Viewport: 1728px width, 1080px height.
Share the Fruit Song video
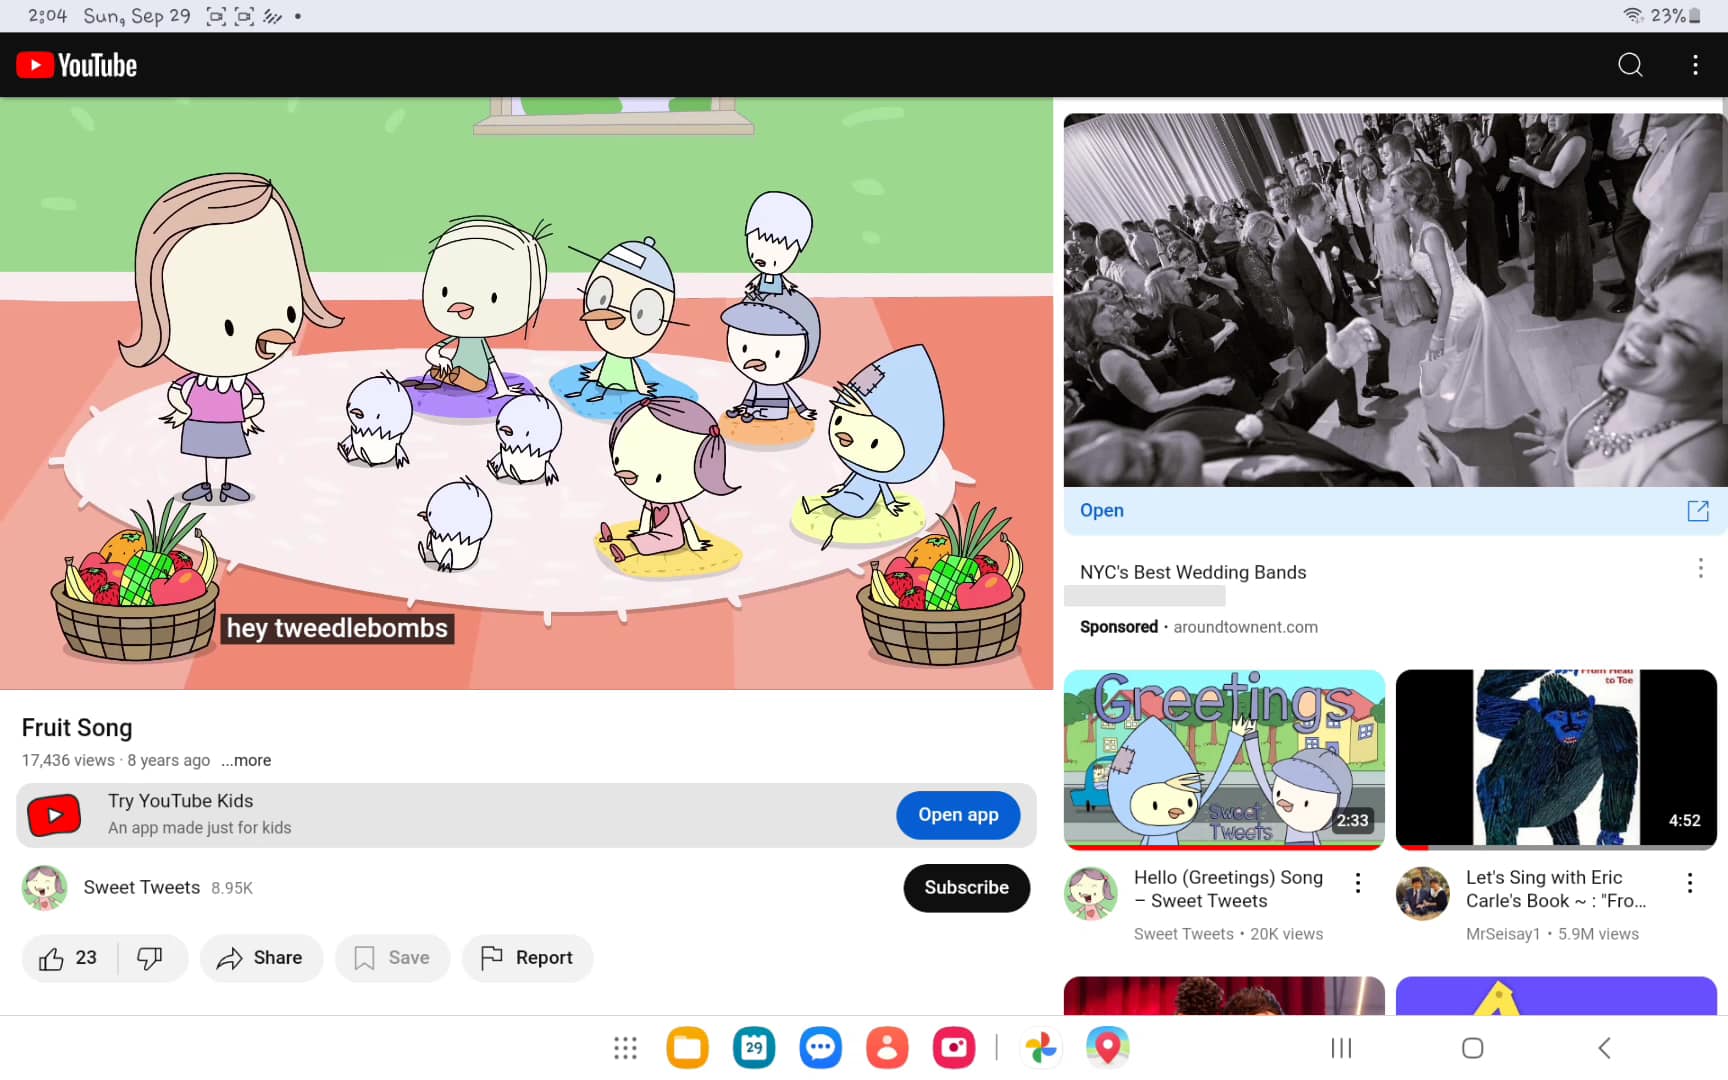(260, 958)
